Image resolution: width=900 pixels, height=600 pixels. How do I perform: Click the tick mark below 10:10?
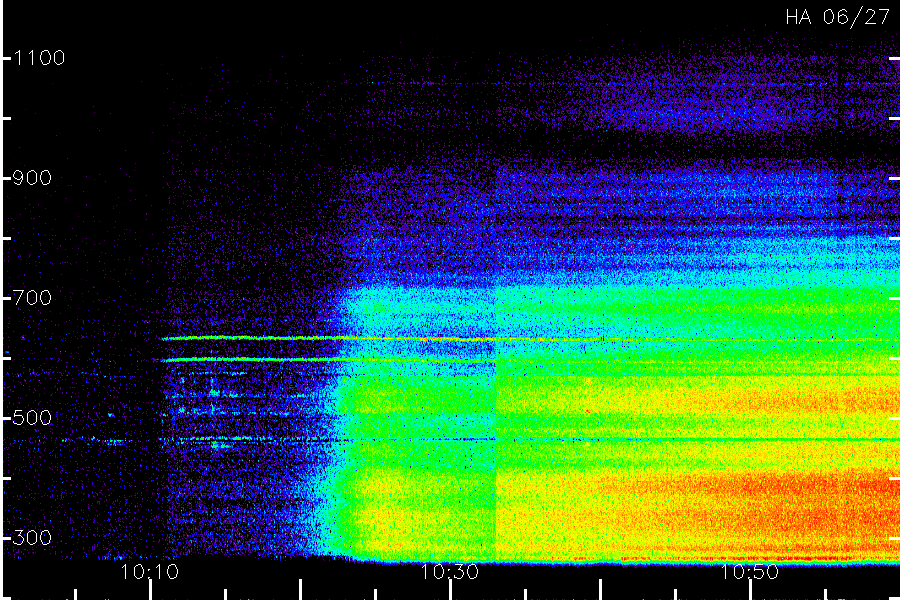pyautogui.click(x=151, y=590)
